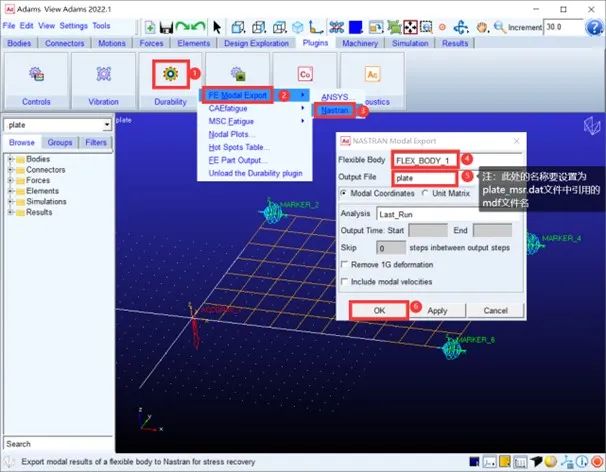Click the select arrow cursor tool
The height and width of the screenshot is (472, 606).
217,27
